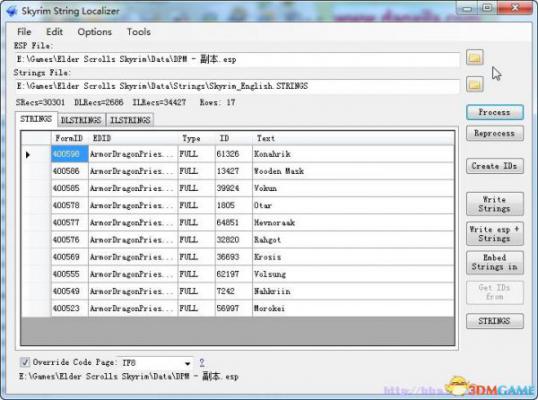
Task: Select the text cell Vokun
Action: [x=353, y=188]
